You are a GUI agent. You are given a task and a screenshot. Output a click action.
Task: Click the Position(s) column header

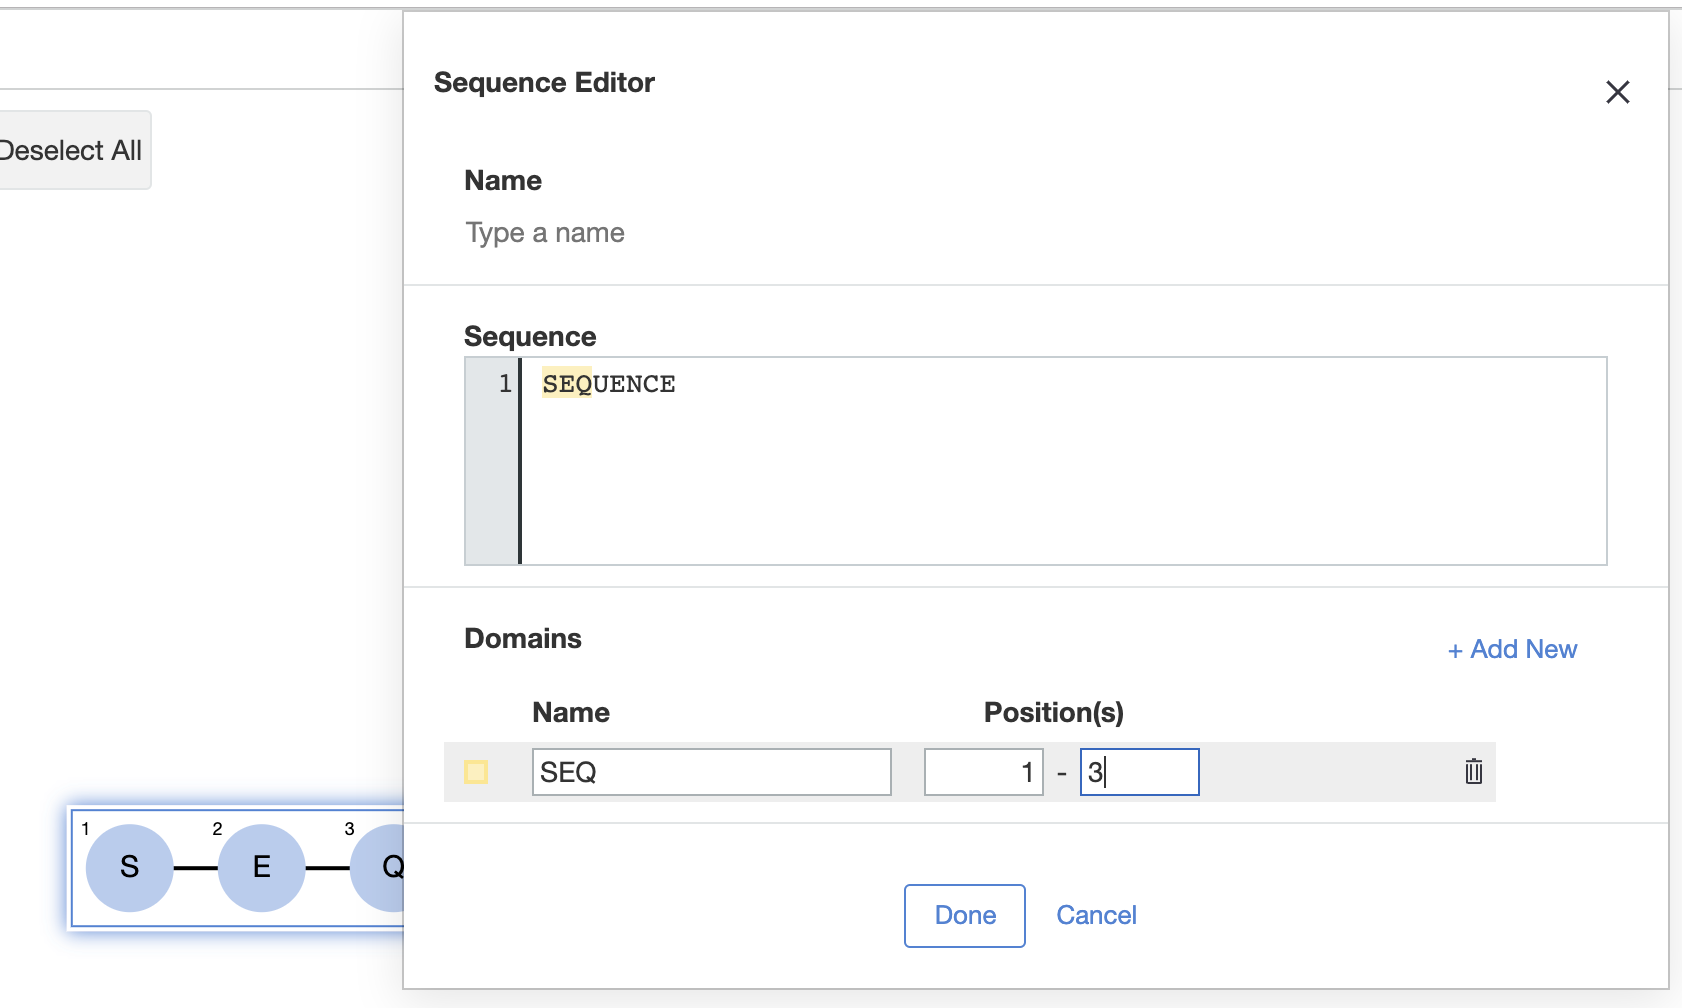tap(1053, 713)
